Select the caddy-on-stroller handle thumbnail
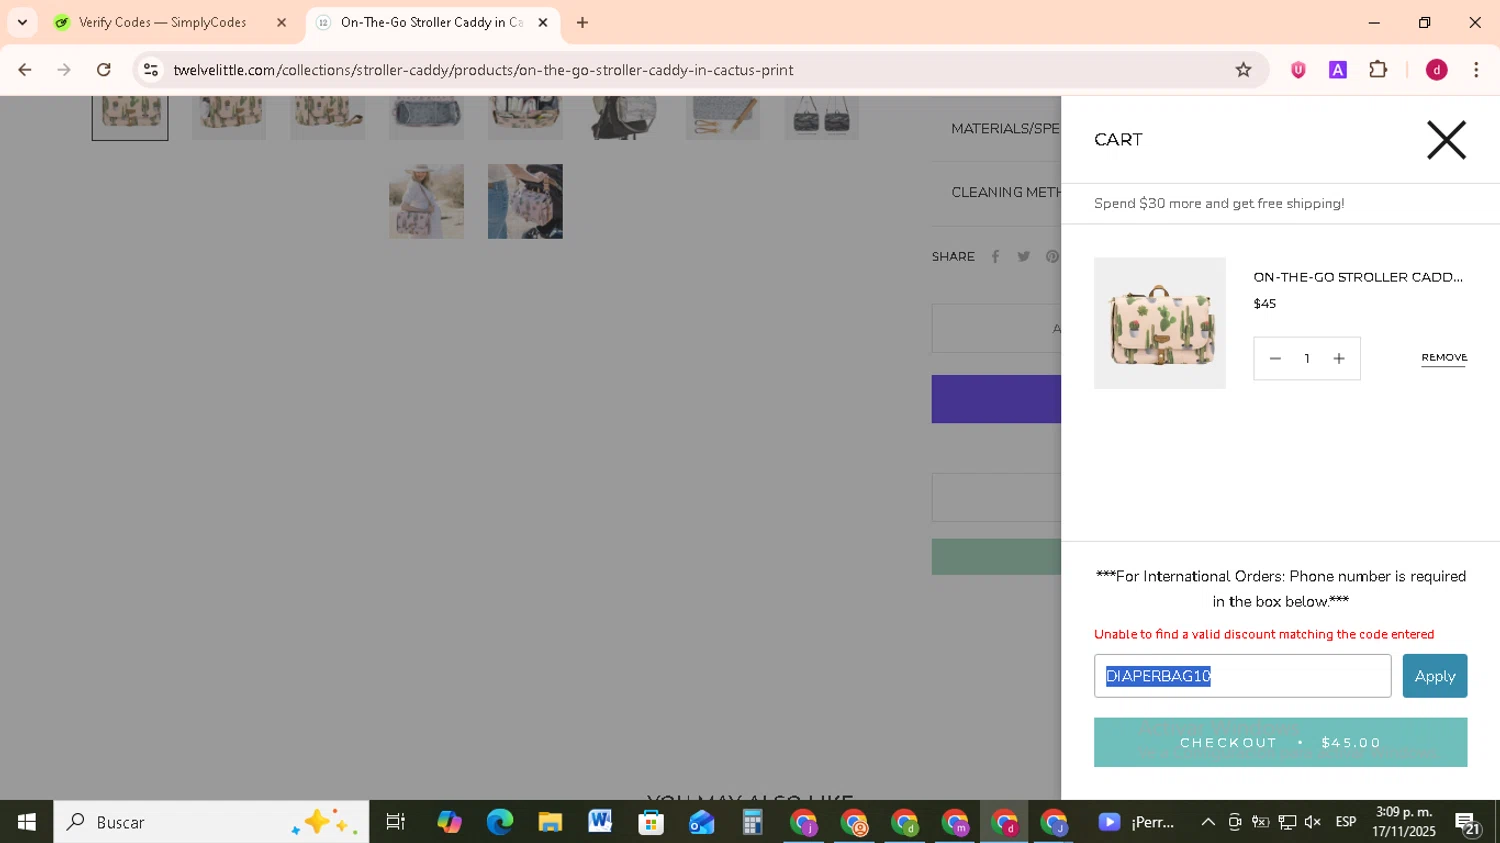 click(x=525, y=118)
